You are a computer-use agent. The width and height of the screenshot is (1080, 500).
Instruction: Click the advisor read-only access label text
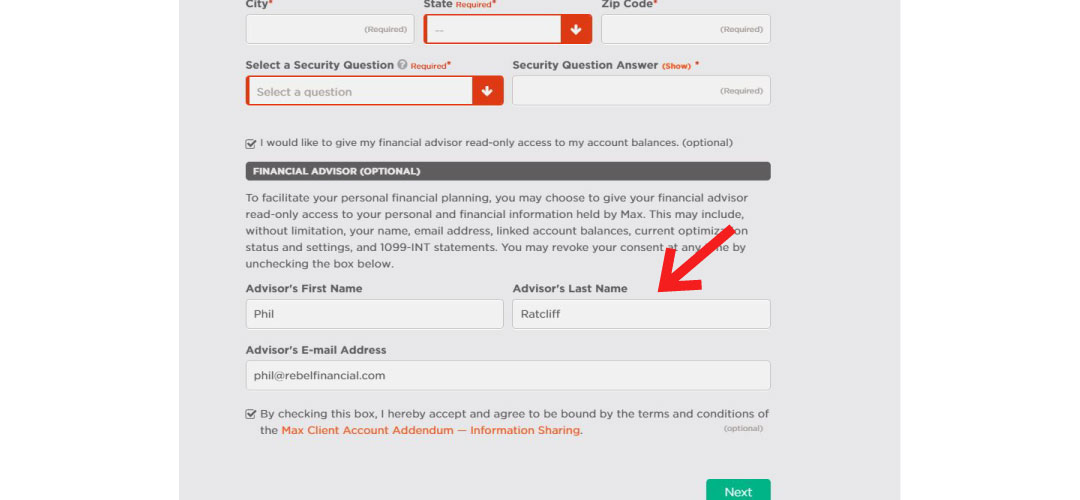tap(496, 143)
